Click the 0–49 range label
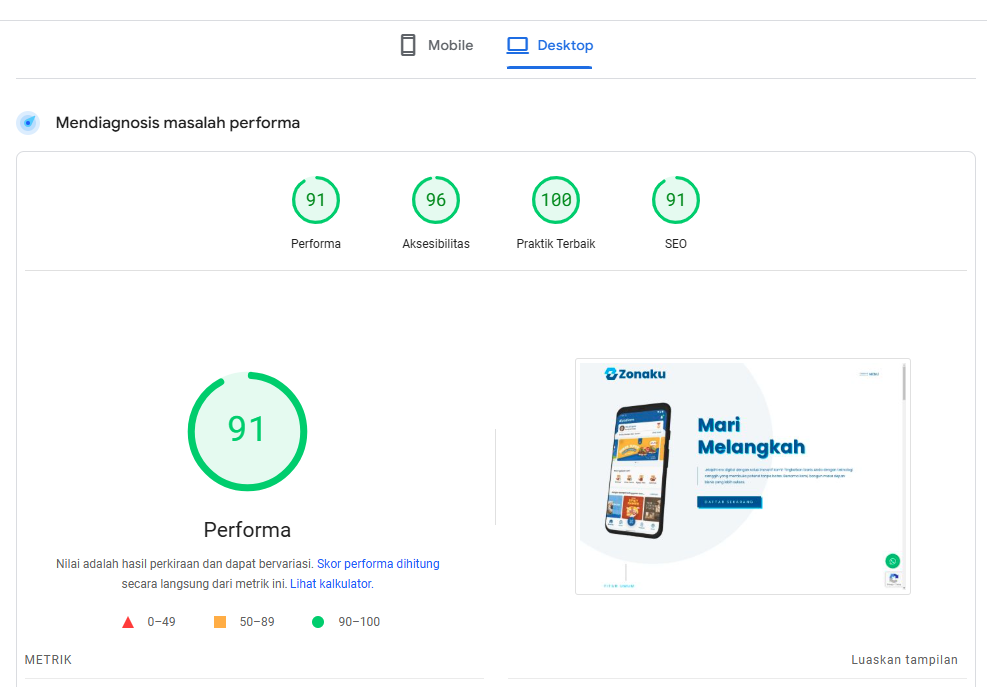This screenshot has width=987, height=687. coord(161,622)
